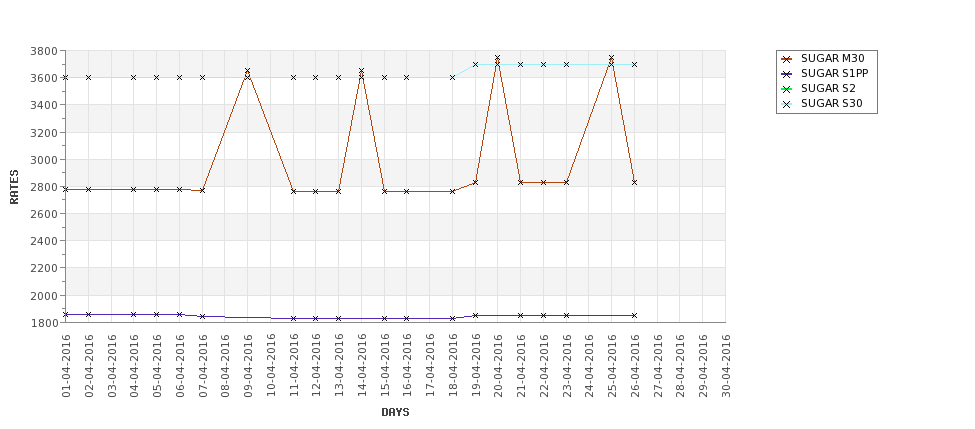This screenshot has width=975, height=429.
Task: Click the 2400 y-axis tick label
Action: pos(44,241)
